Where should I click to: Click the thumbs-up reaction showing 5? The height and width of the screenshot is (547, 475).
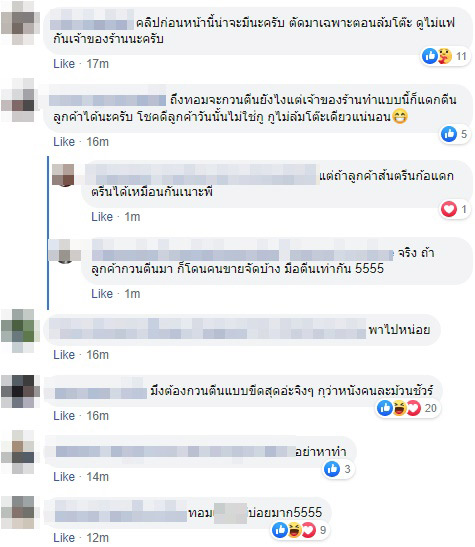[x=454, y=134]
